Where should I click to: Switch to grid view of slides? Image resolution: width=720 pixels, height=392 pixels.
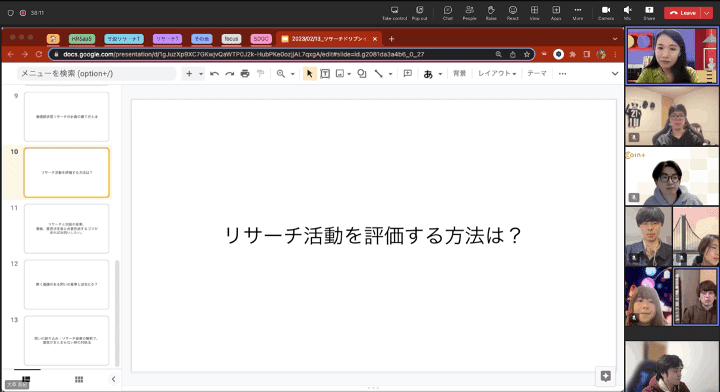pyautogui.click(x=79, y=379)
